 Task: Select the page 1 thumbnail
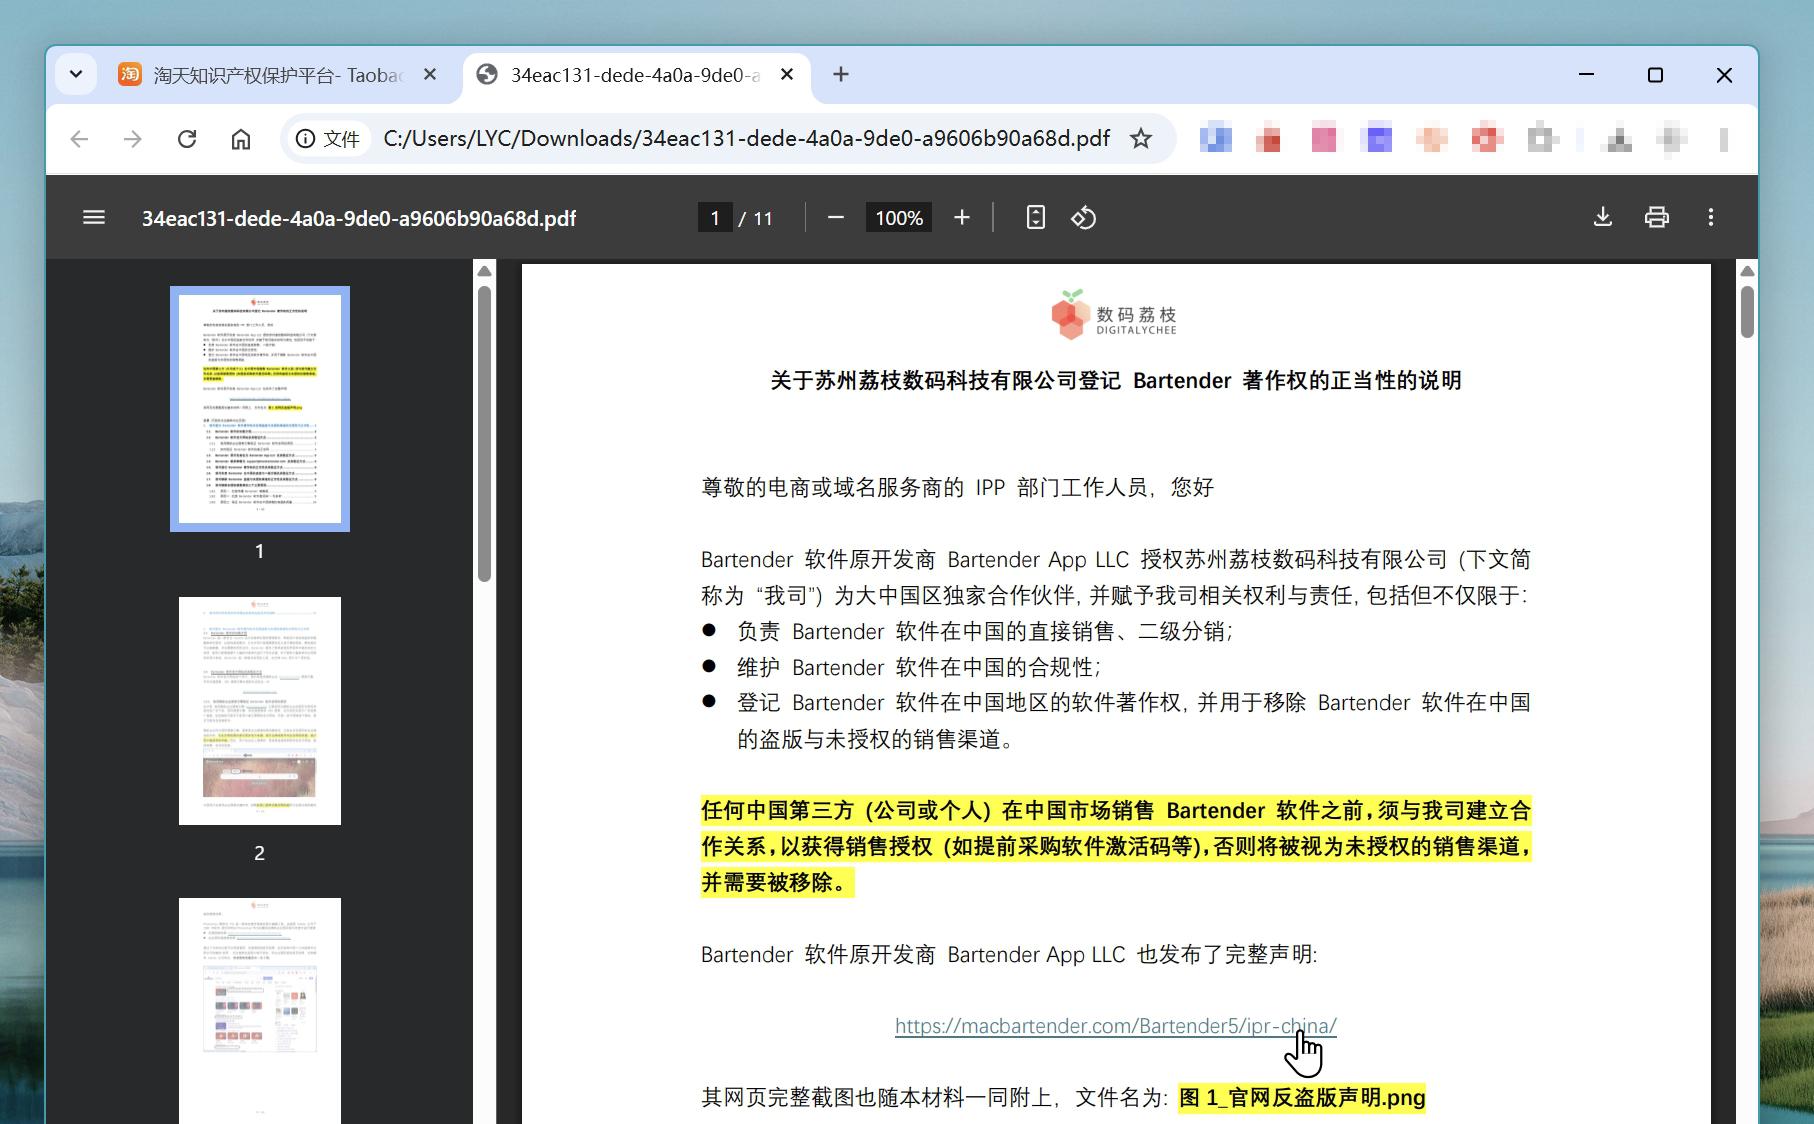pyautogui.click(x=260, y=409)
